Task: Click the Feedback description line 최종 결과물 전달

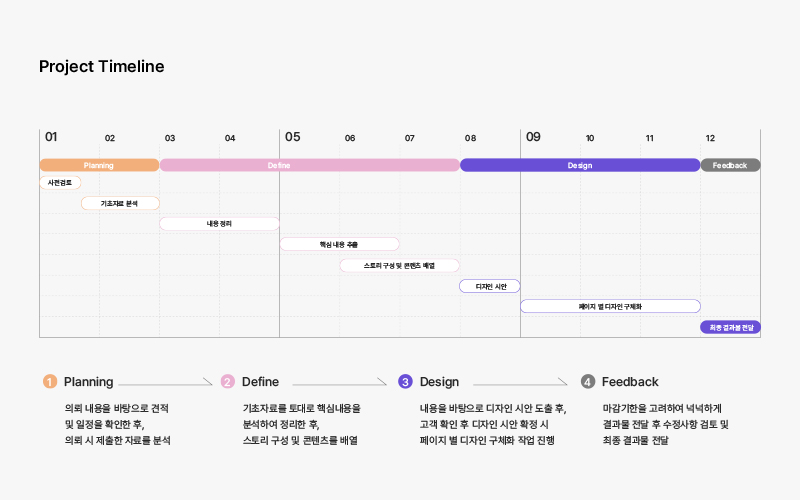Action: pyautogui.click(x=636, y=440)
